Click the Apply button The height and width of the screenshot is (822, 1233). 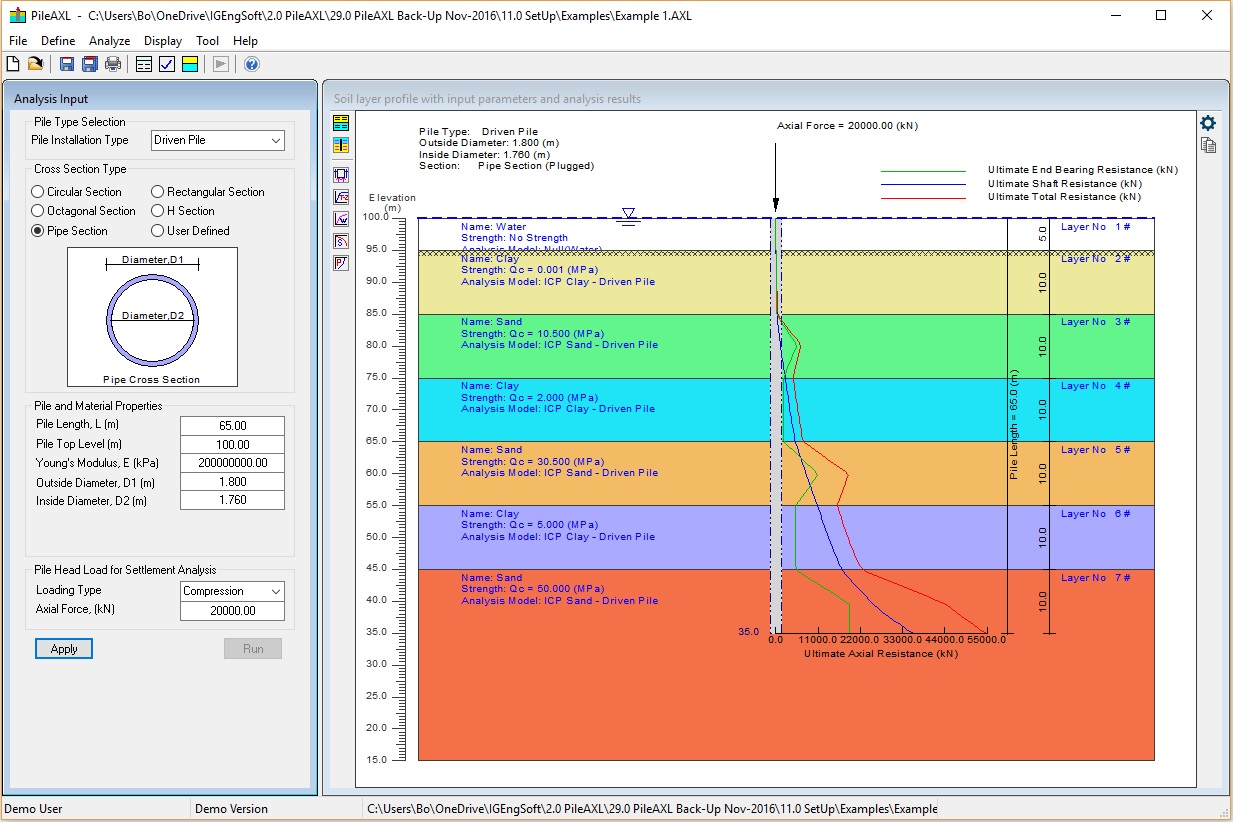[64, 649]
